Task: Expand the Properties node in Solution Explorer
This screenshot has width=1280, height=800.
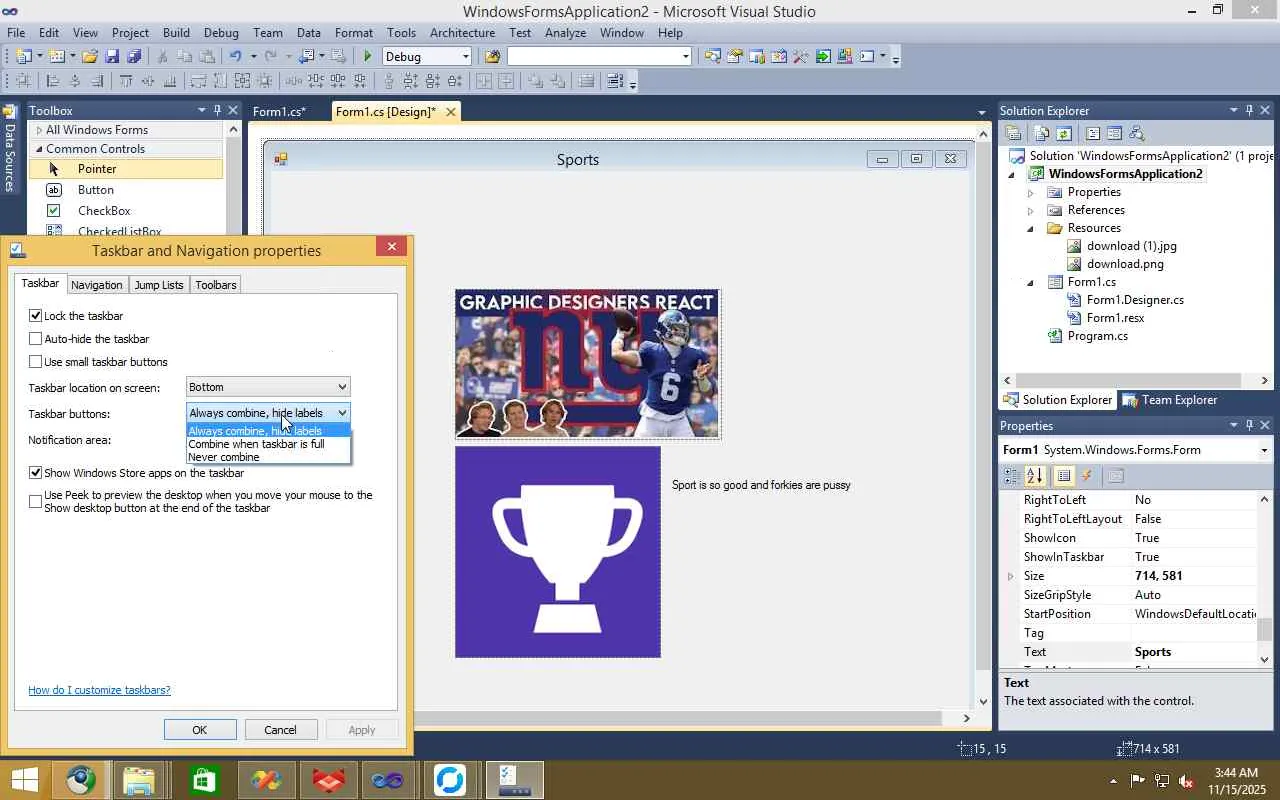Action: (1030, 192)
